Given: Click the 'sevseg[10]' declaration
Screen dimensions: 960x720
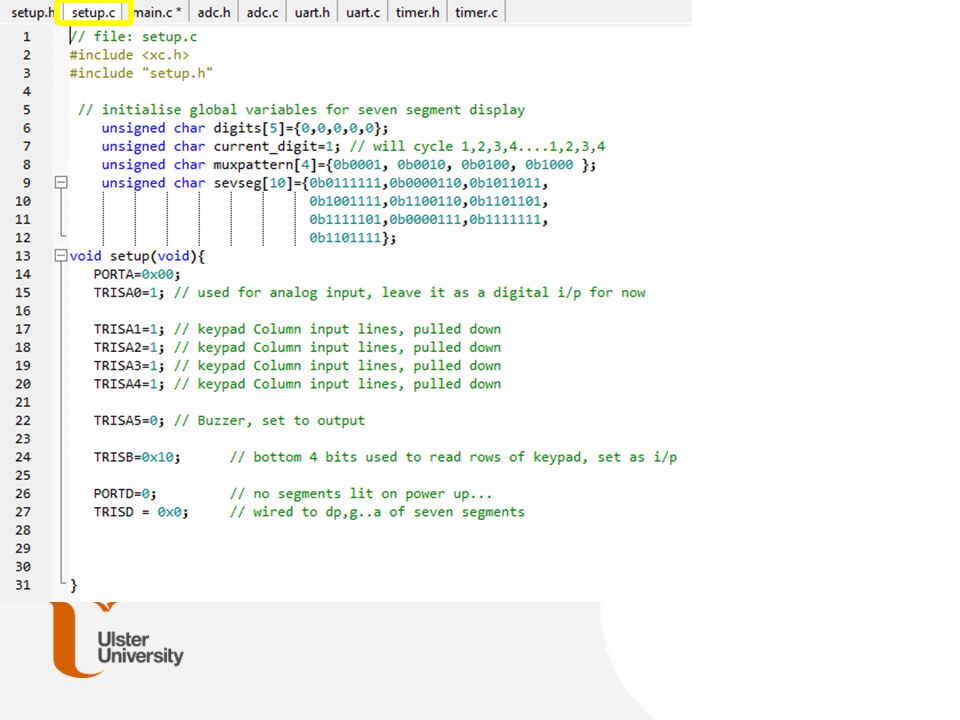Looking at the screenshot, I should tap(324, 183).
